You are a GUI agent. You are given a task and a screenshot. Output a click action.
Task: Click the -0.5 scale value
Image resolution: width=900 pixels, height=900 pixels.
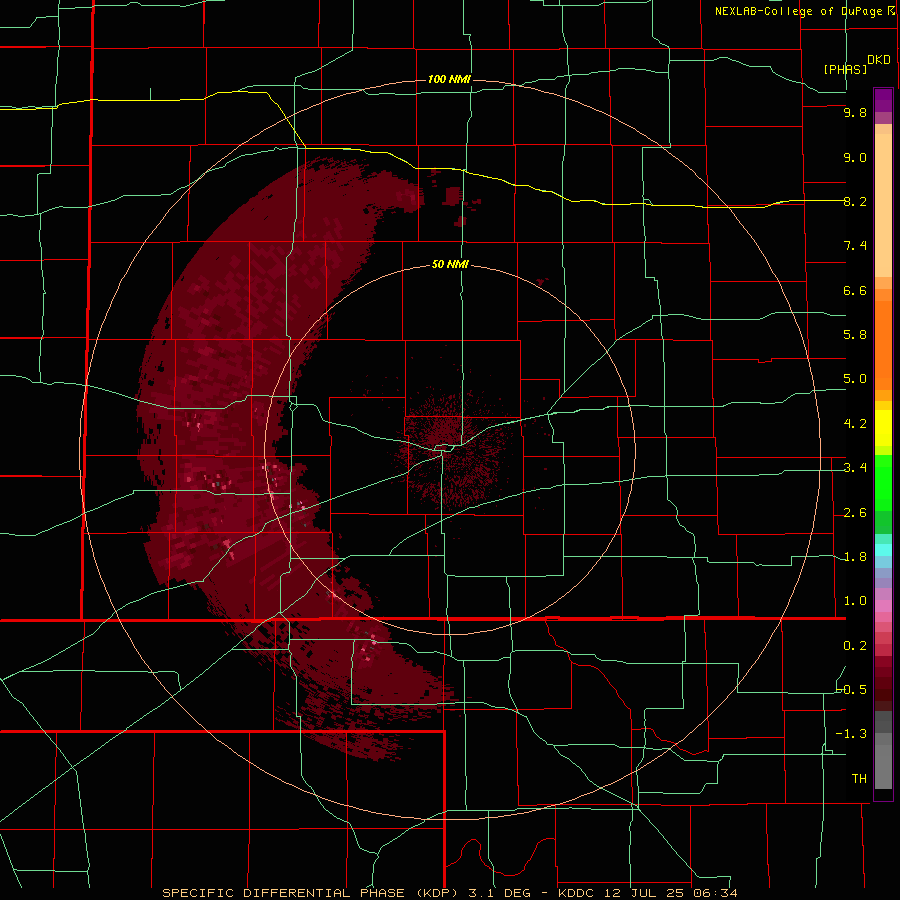tap(852, 690)
